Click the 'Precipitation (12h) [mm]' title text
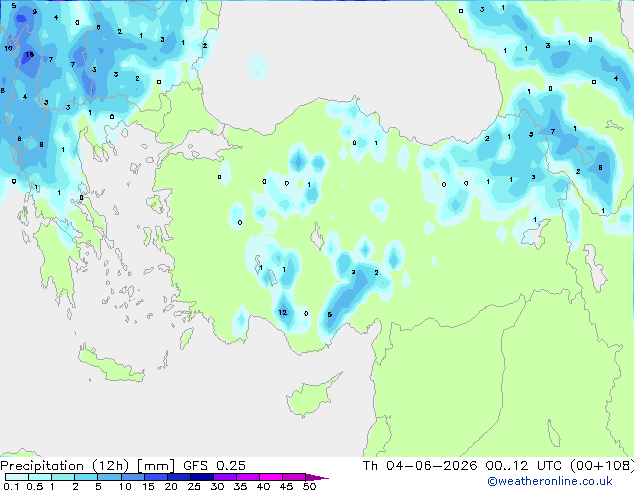This screenshot has width=634, height=490. 88,466
